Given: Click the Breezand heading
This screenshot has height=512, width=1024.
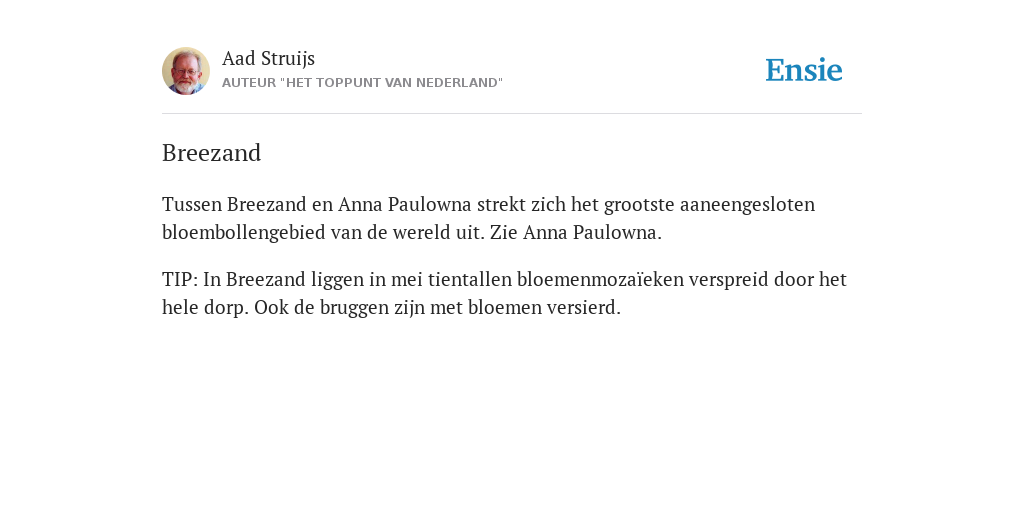Looking at the screenshot, I should (x=212, y=153).
